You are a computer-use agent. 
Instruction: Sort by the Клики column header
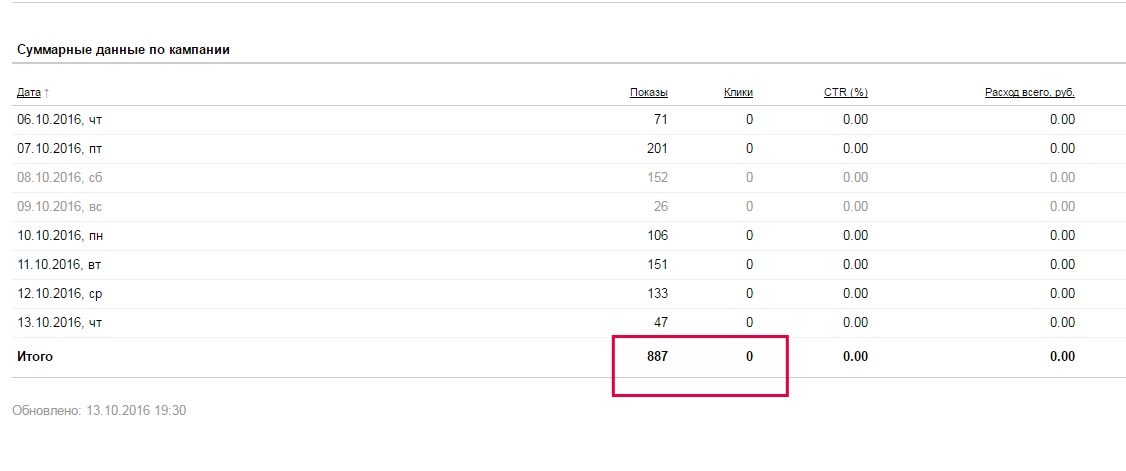tap(738, 92)
